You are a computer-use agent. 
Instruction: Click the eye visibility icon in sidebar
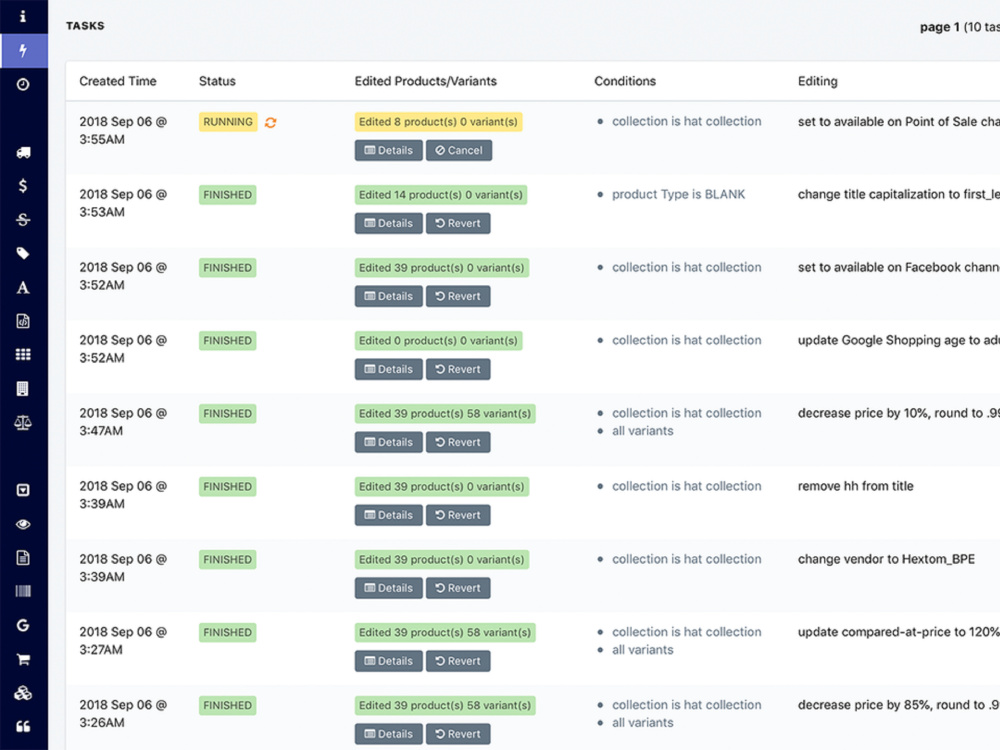[23, 524]
